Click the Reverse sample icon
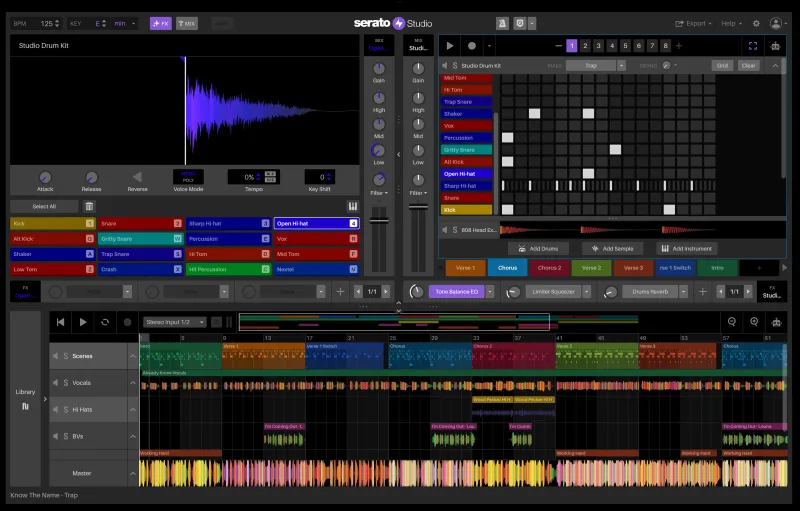 [137, 177]
